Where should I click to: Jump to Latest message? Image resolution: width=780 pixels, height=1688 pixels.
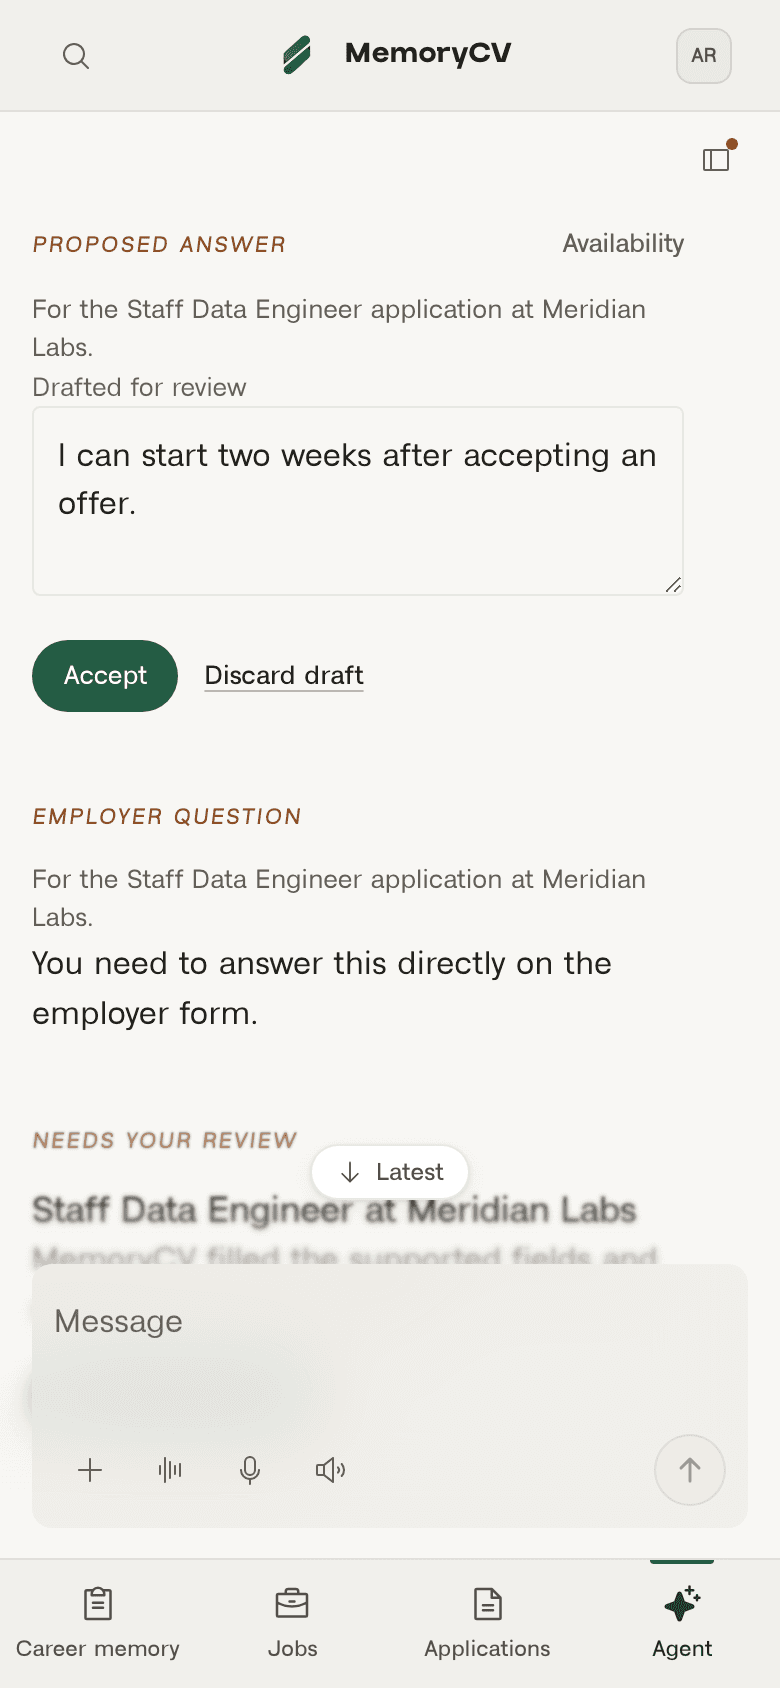coord(390,1172)
